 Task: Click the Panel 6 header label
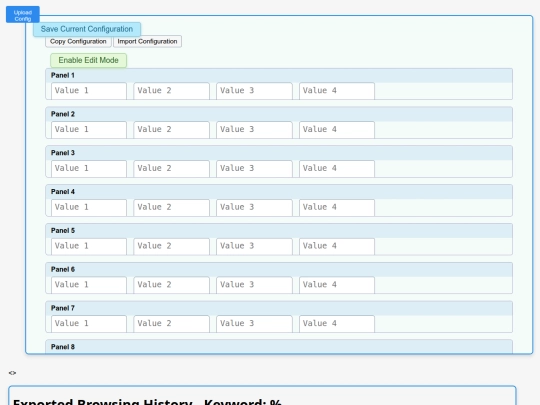click(x=63, y=270)
